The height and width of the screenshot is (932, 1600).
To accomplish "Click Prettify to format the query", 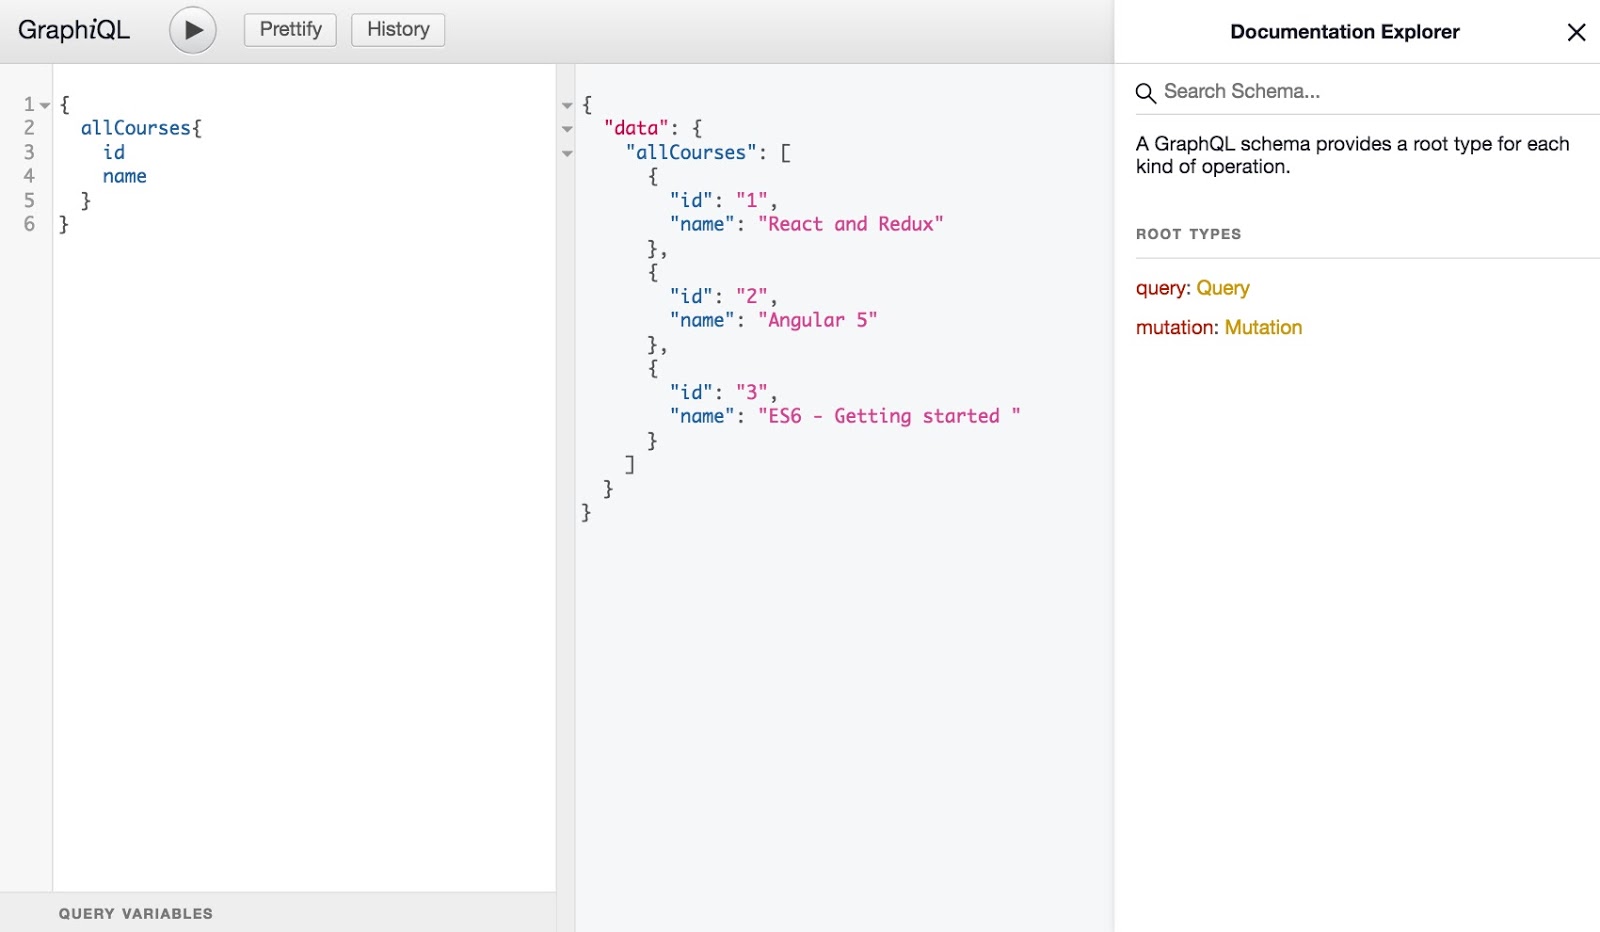I will click(289, 29).
